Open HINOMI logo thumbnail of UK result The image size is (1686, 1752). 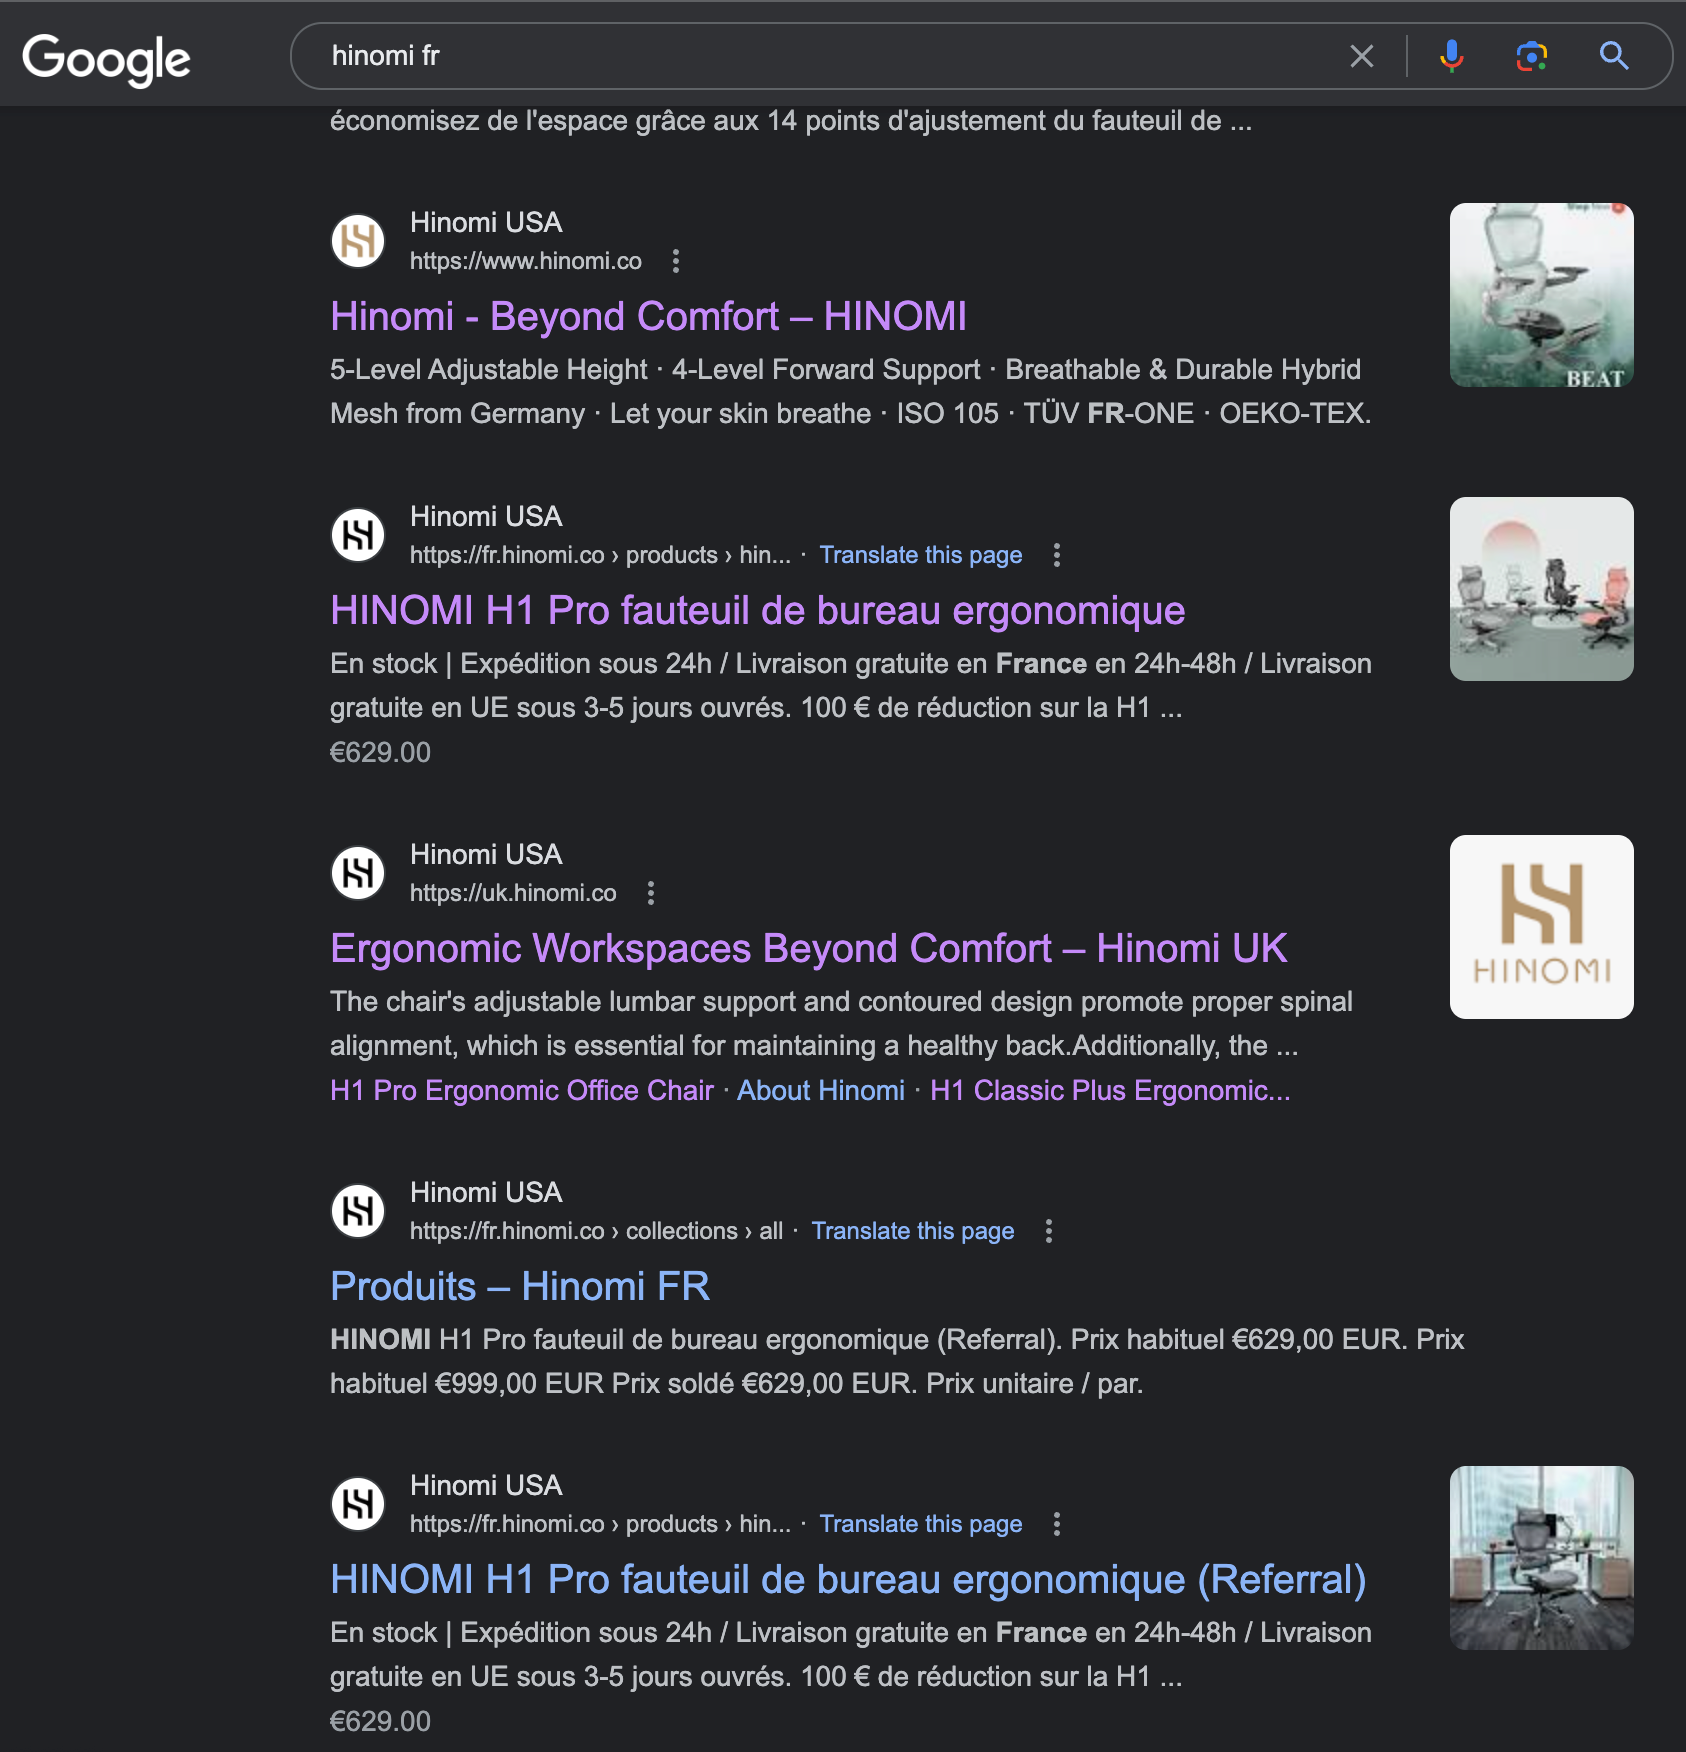tap(1541, 927)
